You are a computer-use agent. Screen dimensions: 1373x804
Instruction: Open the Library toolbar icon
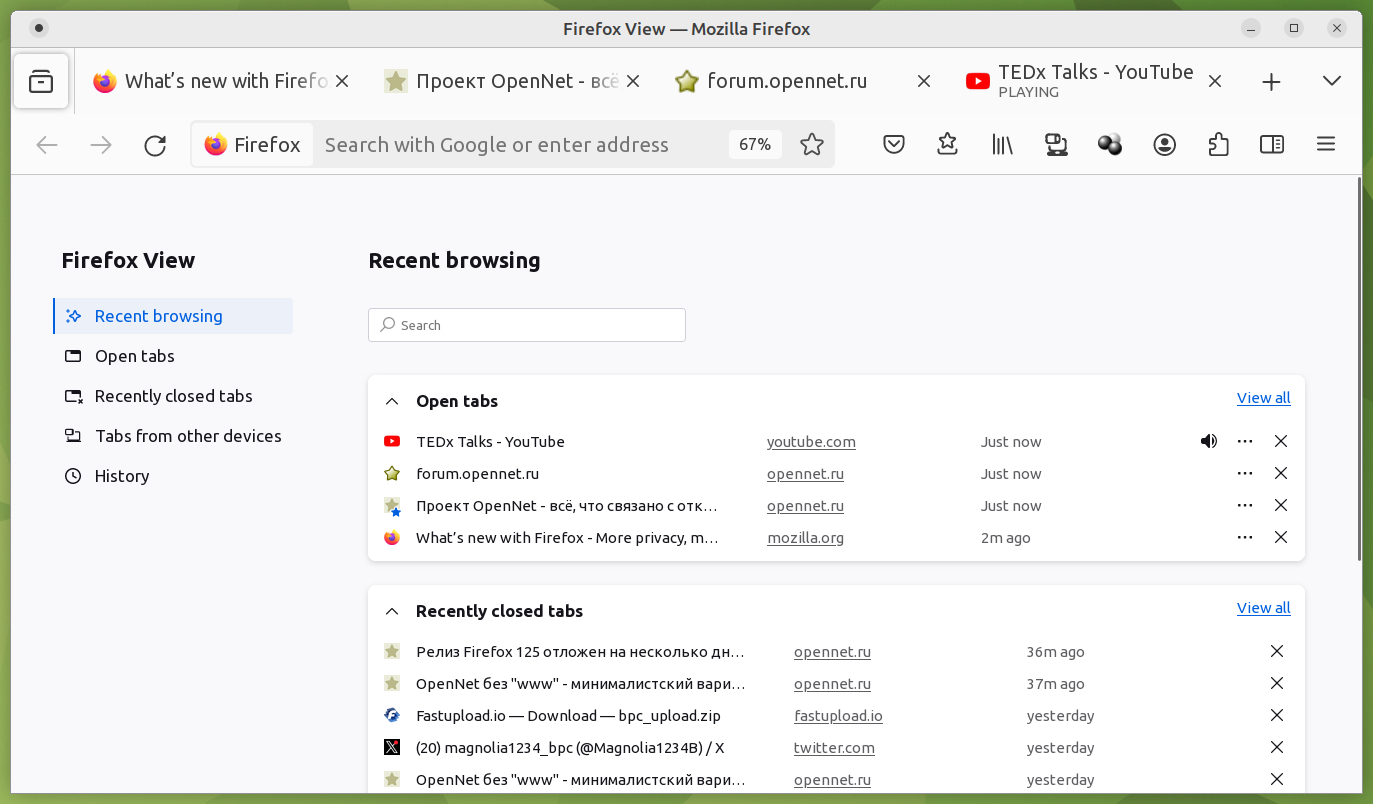click(1002, 145)
